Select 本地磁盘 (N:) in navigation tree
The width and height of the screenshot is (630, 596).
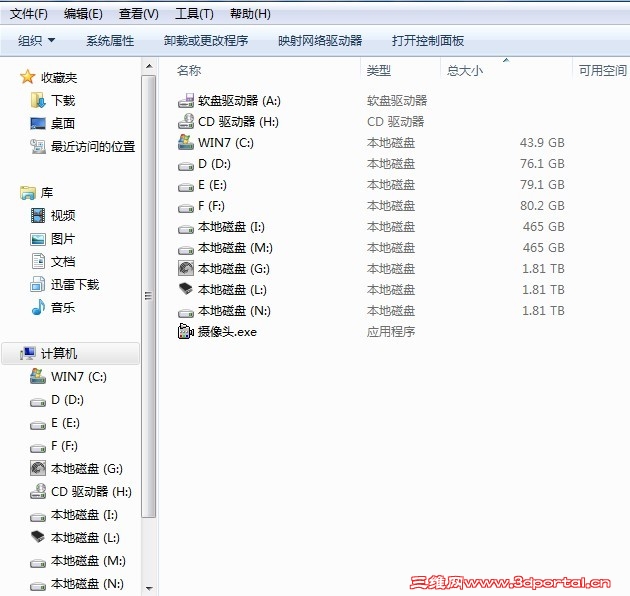77,584
